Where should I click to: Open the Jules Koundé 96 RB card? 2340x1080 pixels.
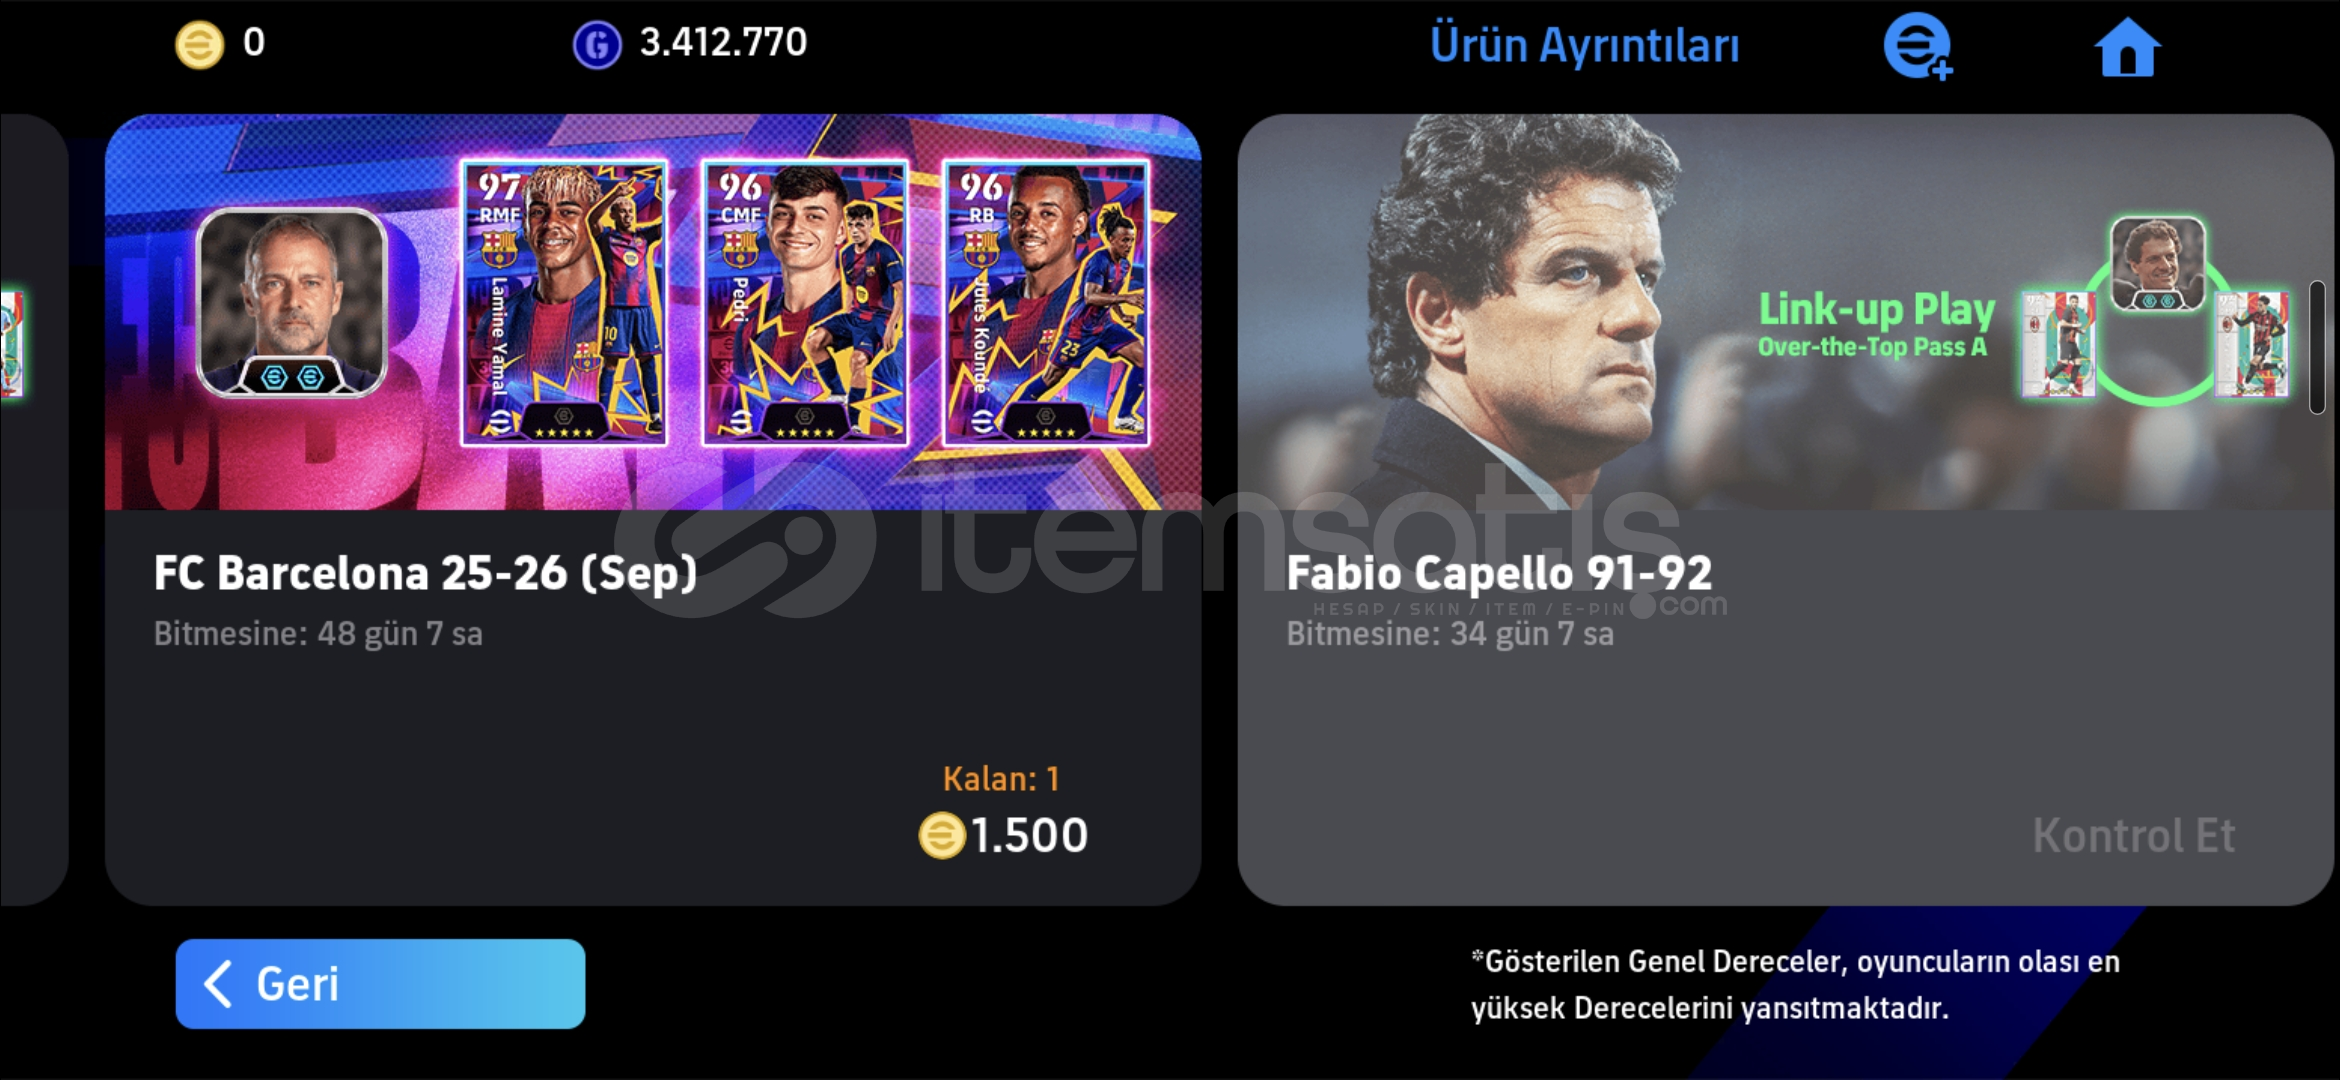[x=1046, y=302]
